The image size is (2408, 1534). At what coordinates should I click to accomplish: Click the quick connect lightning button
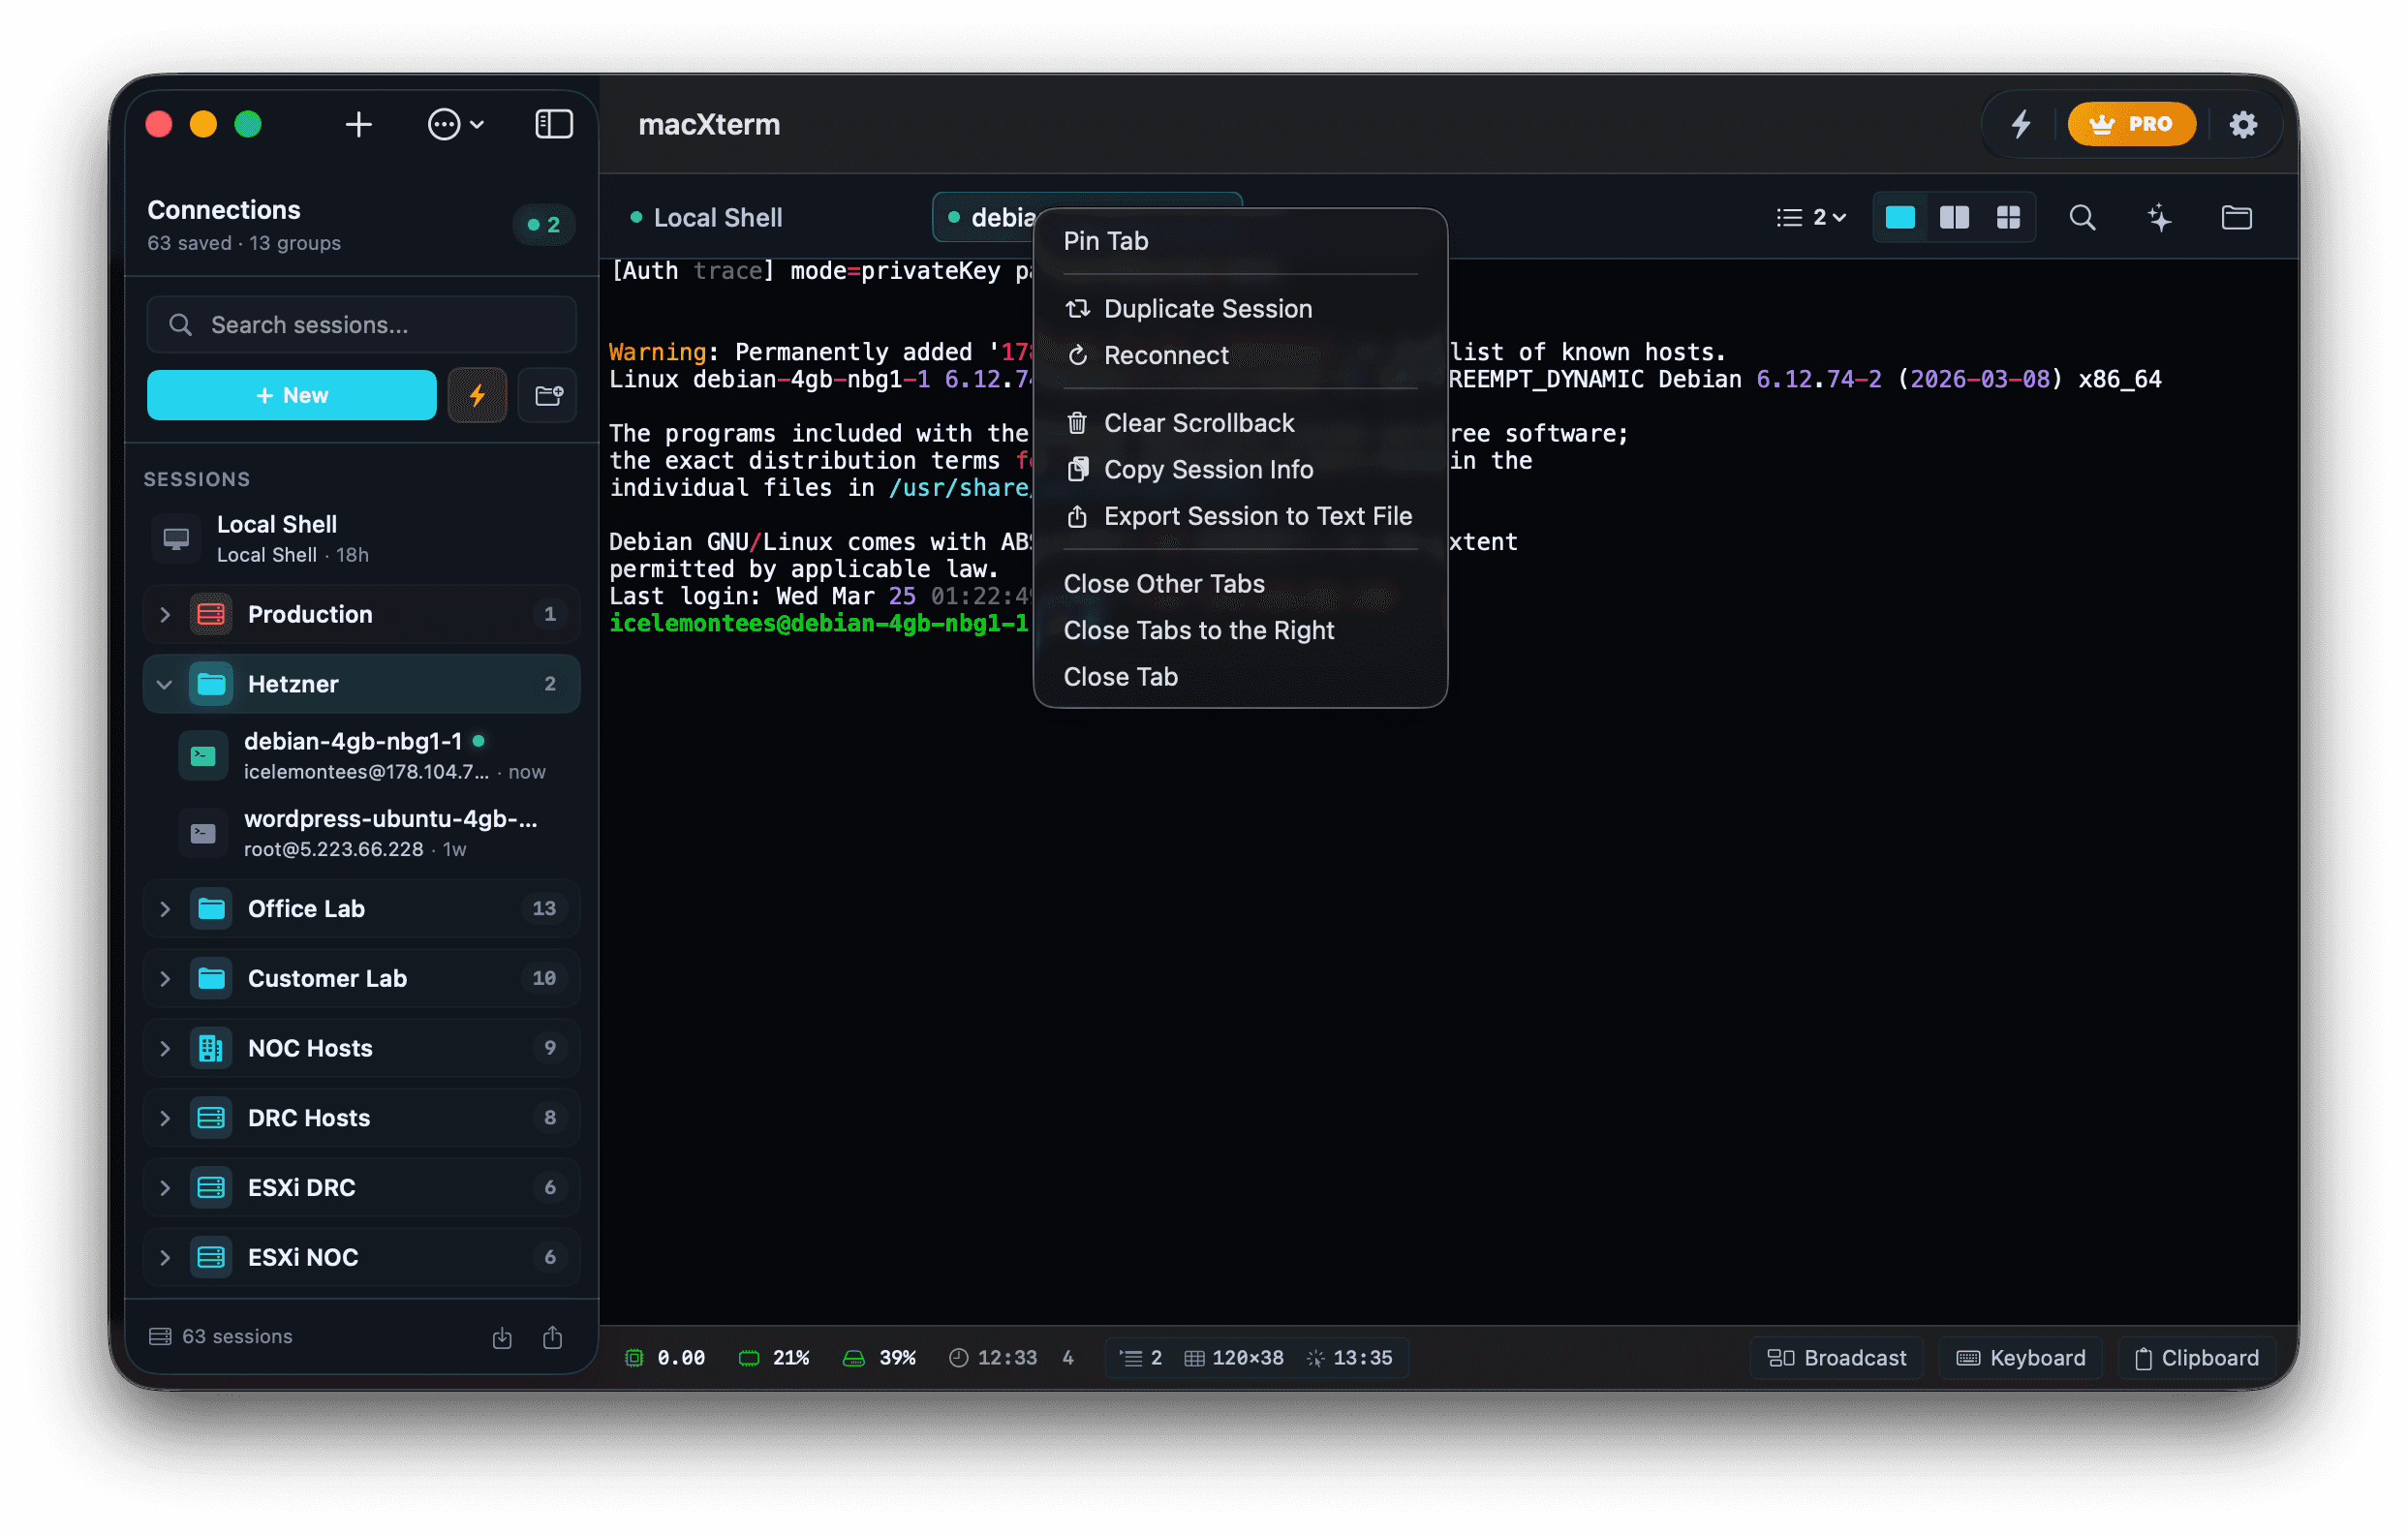[x=477, y=395]
